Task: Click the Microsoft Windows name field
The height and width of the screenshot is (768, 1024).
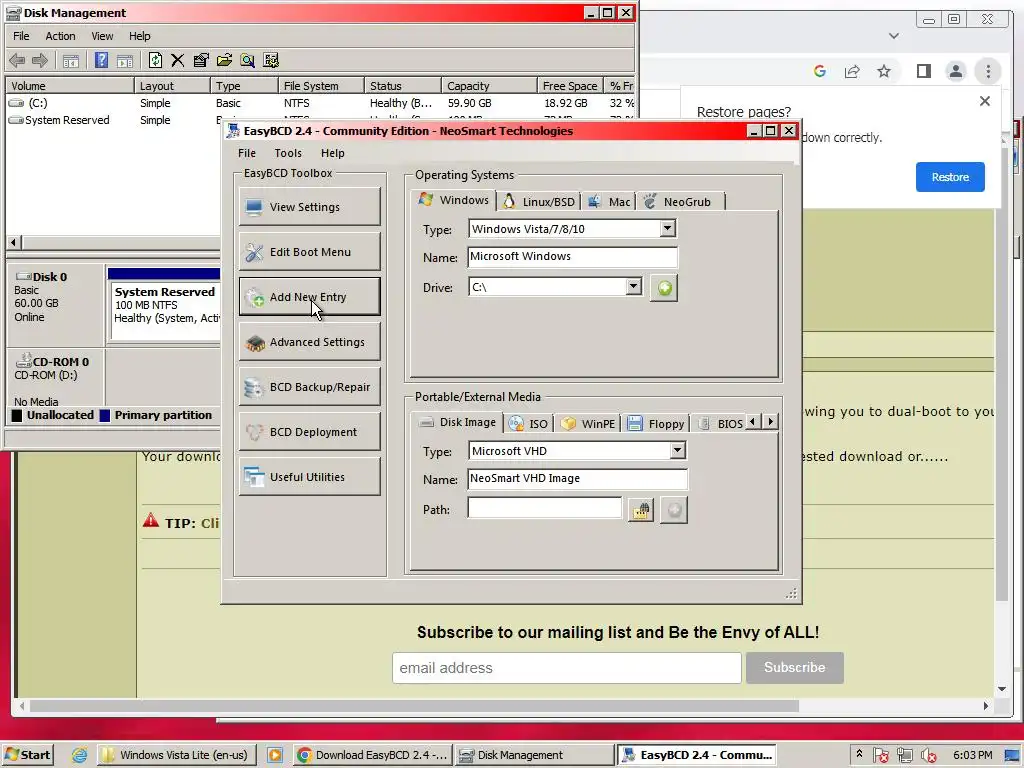Action: coord(572,257)
